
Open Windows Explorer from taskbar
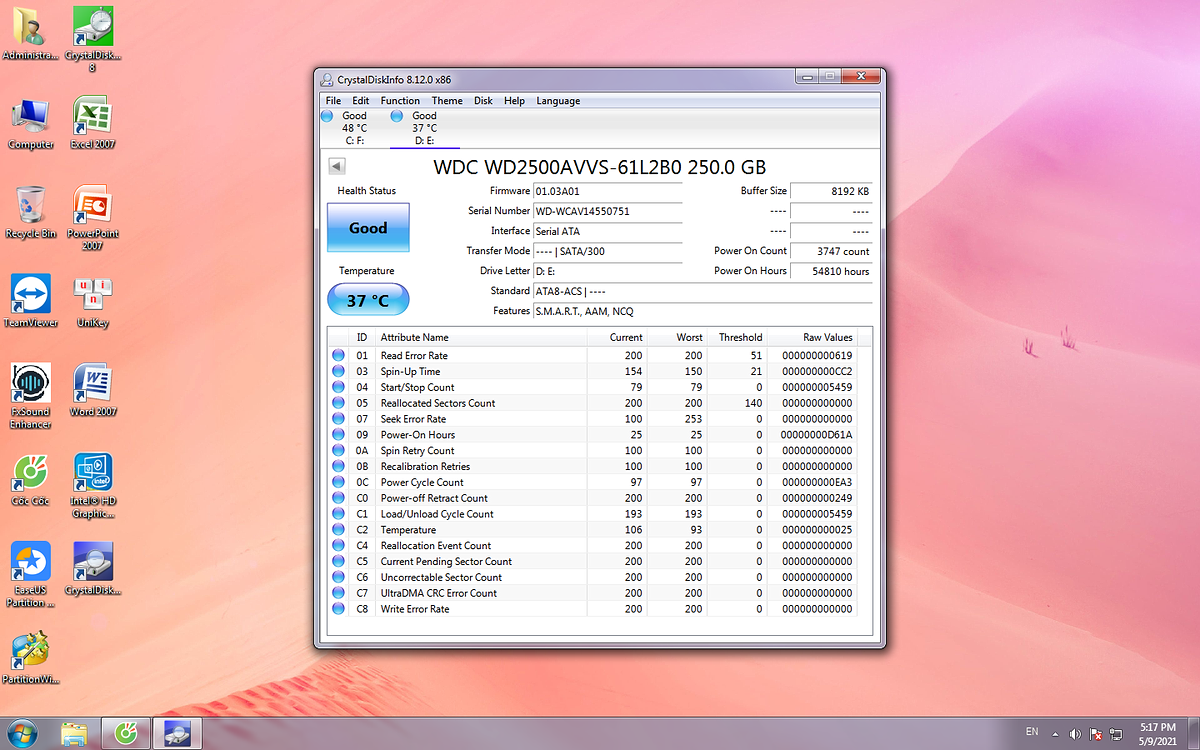[75, 733]
